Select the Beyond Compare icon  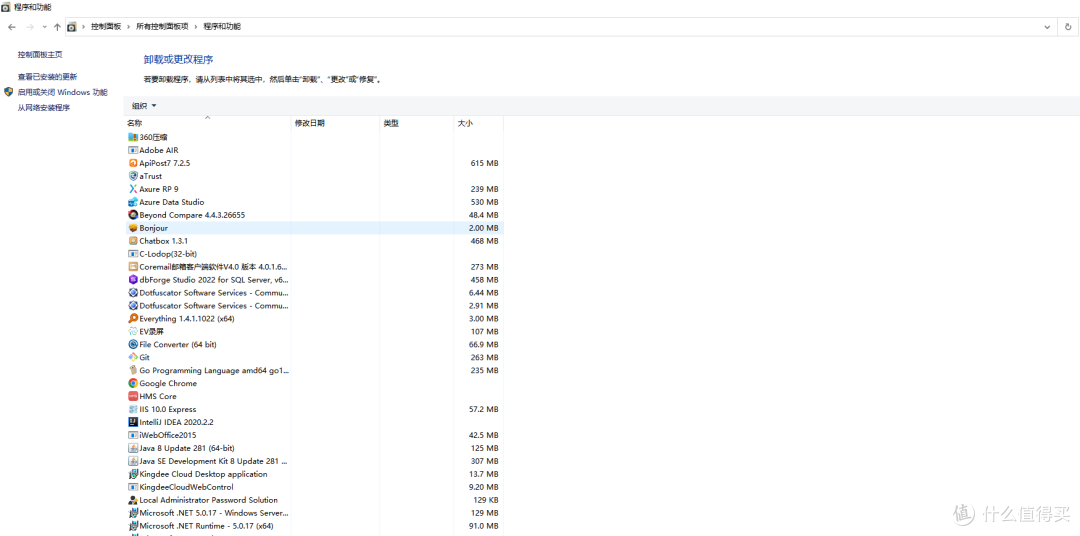pyautogui.click(x=133, y=215)
